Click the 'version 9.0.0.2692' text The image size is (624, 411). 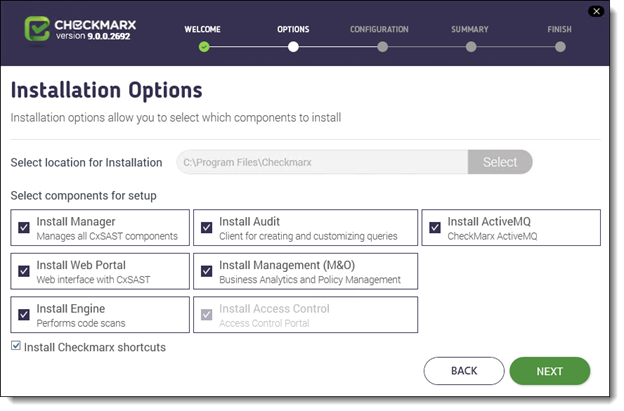coord(93,36)
